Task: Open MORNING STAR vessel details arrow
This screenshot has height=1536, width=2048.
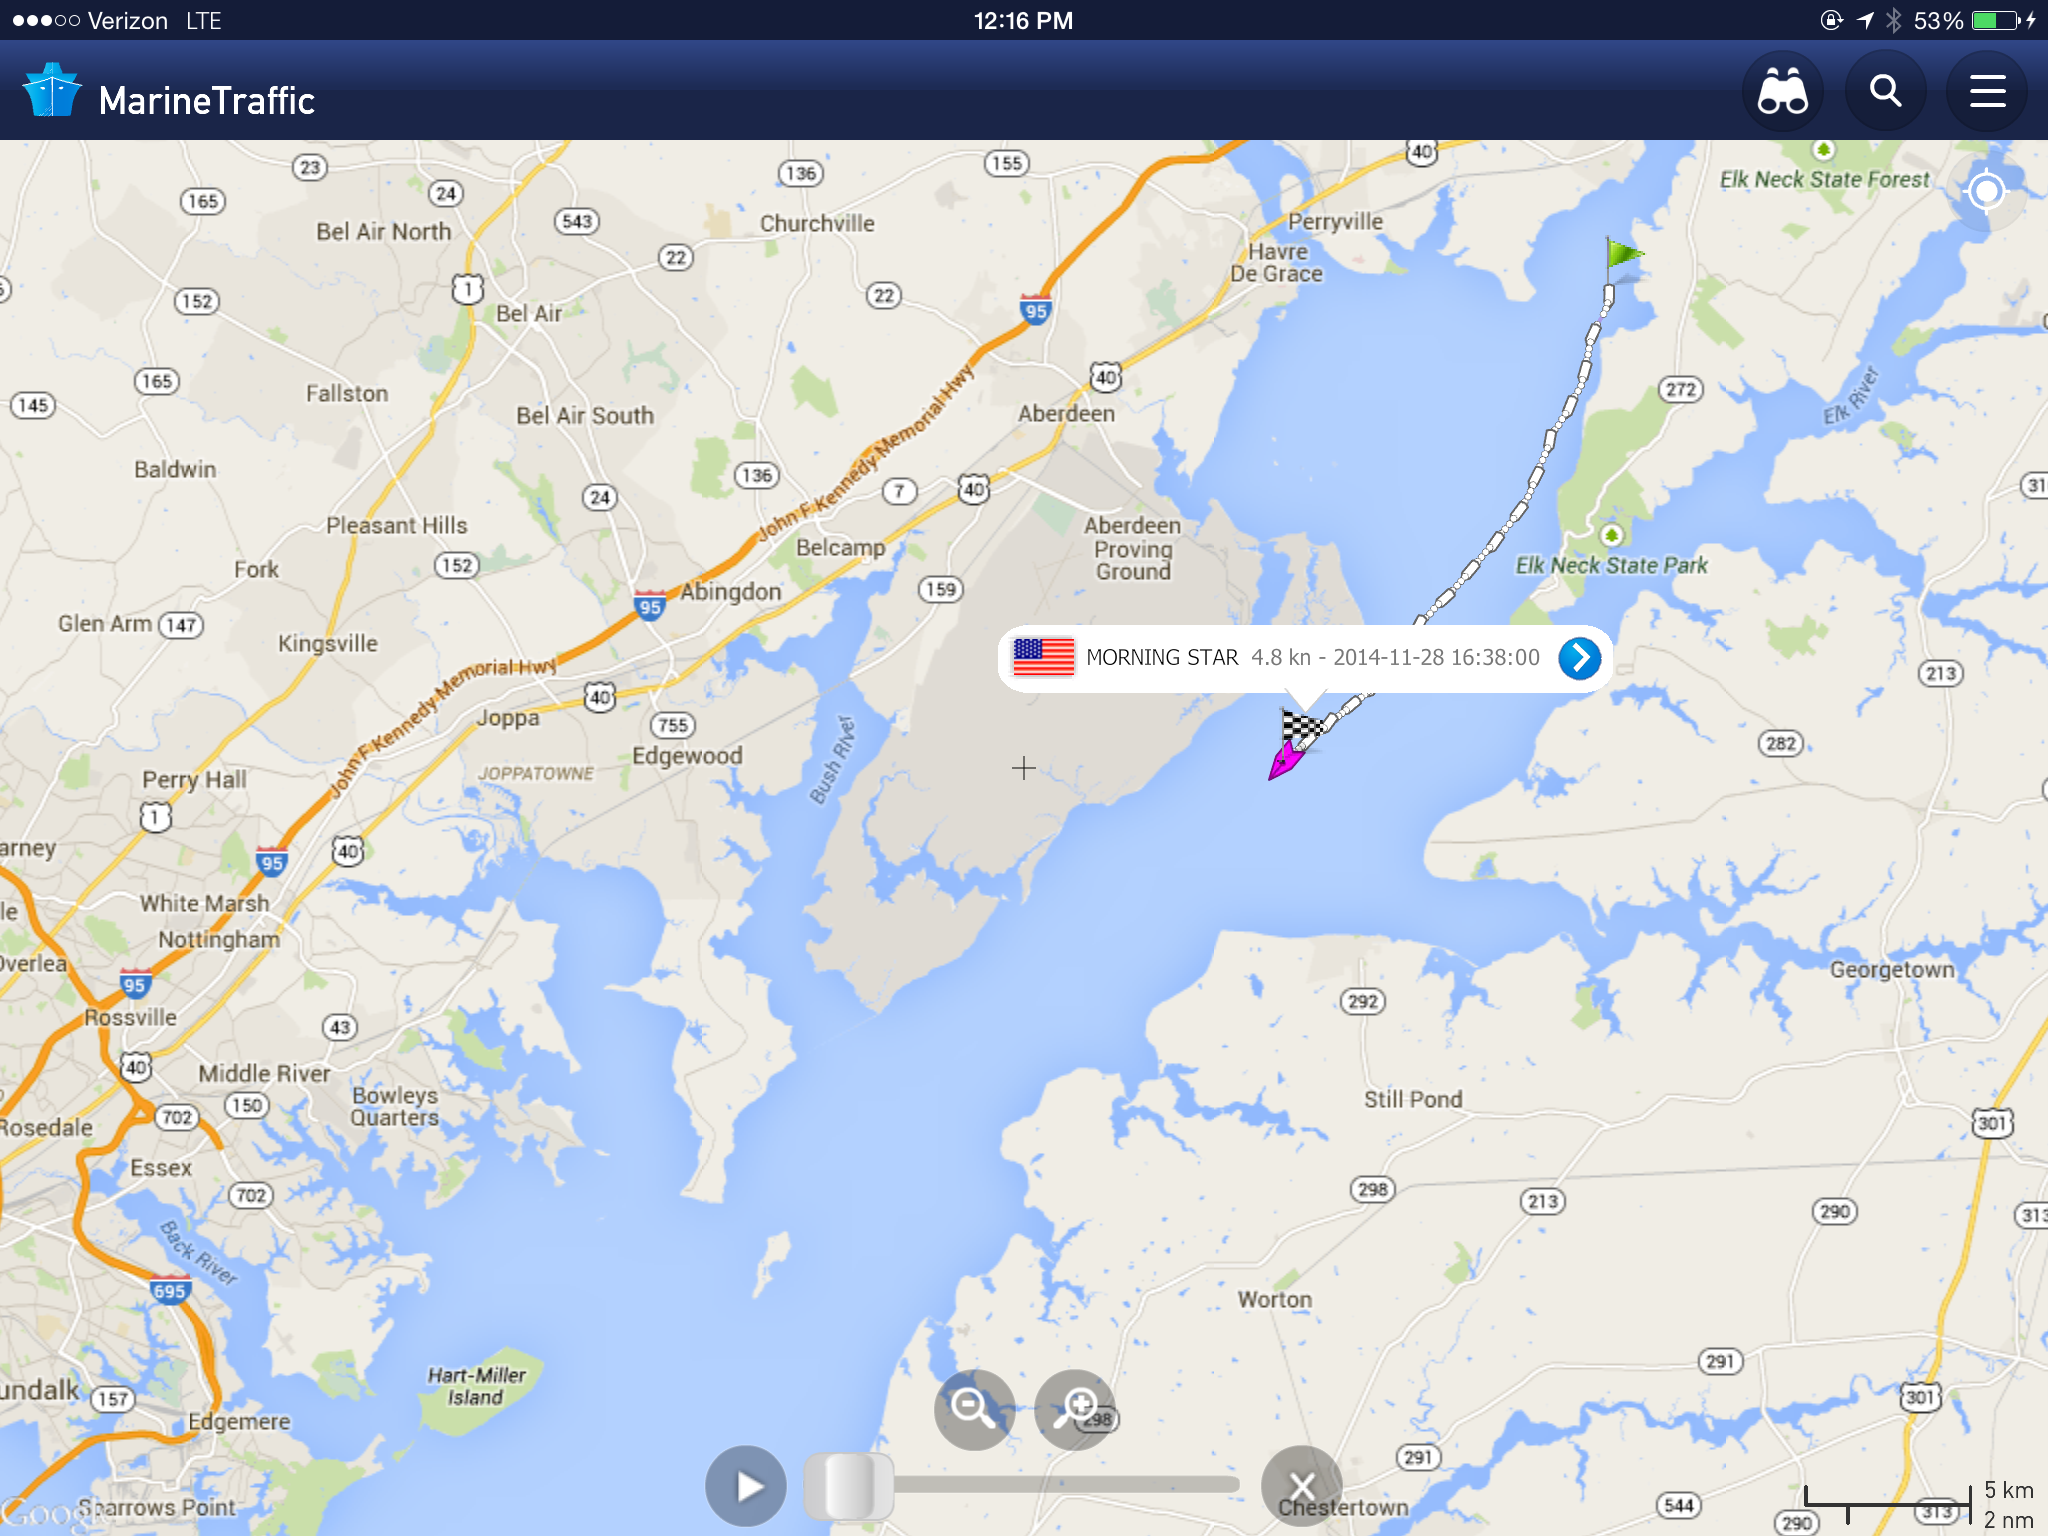Action: (x=1580, y=658)
